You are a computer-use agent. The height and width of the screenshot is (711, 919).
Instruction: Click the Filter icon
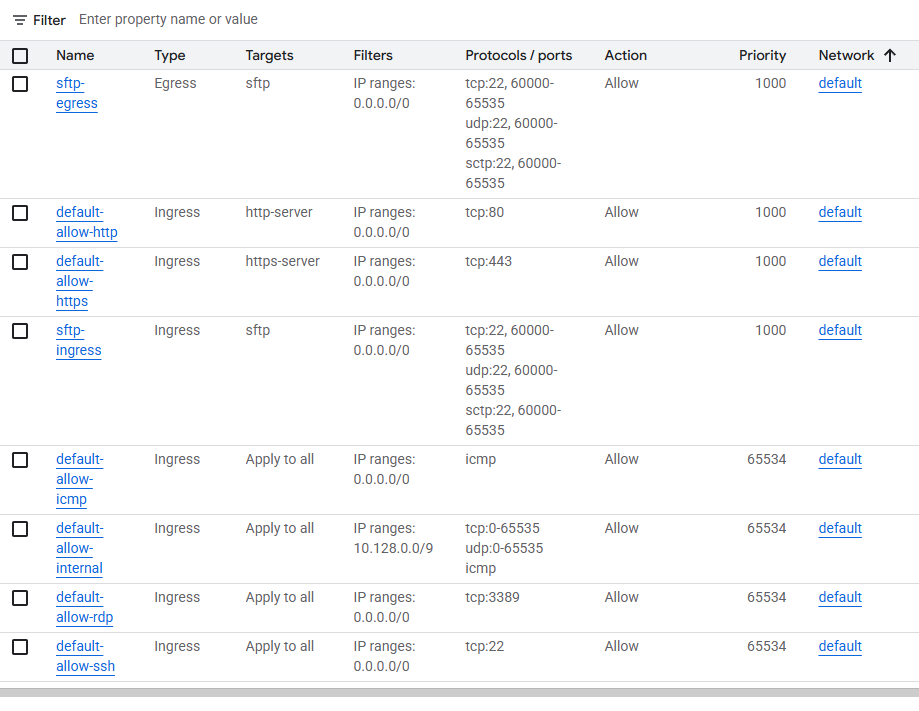(x=19, y=20)
